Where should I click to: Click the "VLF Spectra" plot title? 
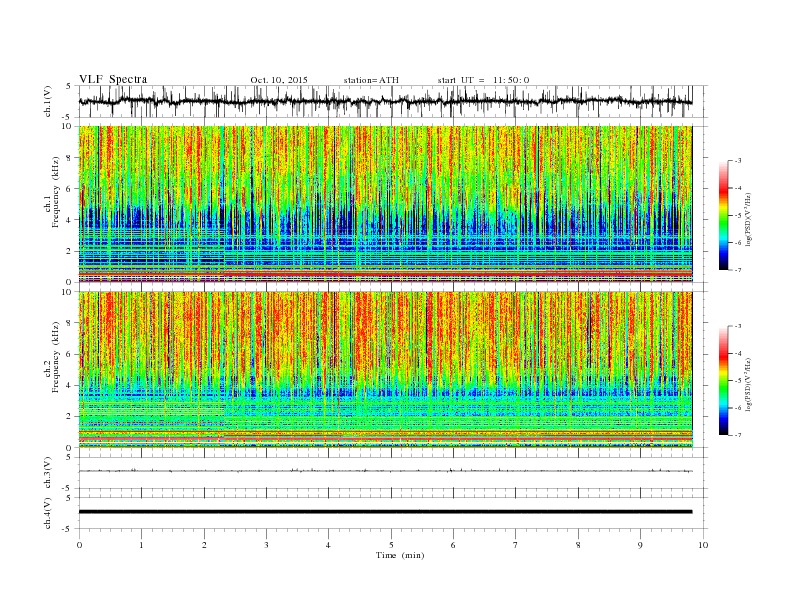[113, 79]
